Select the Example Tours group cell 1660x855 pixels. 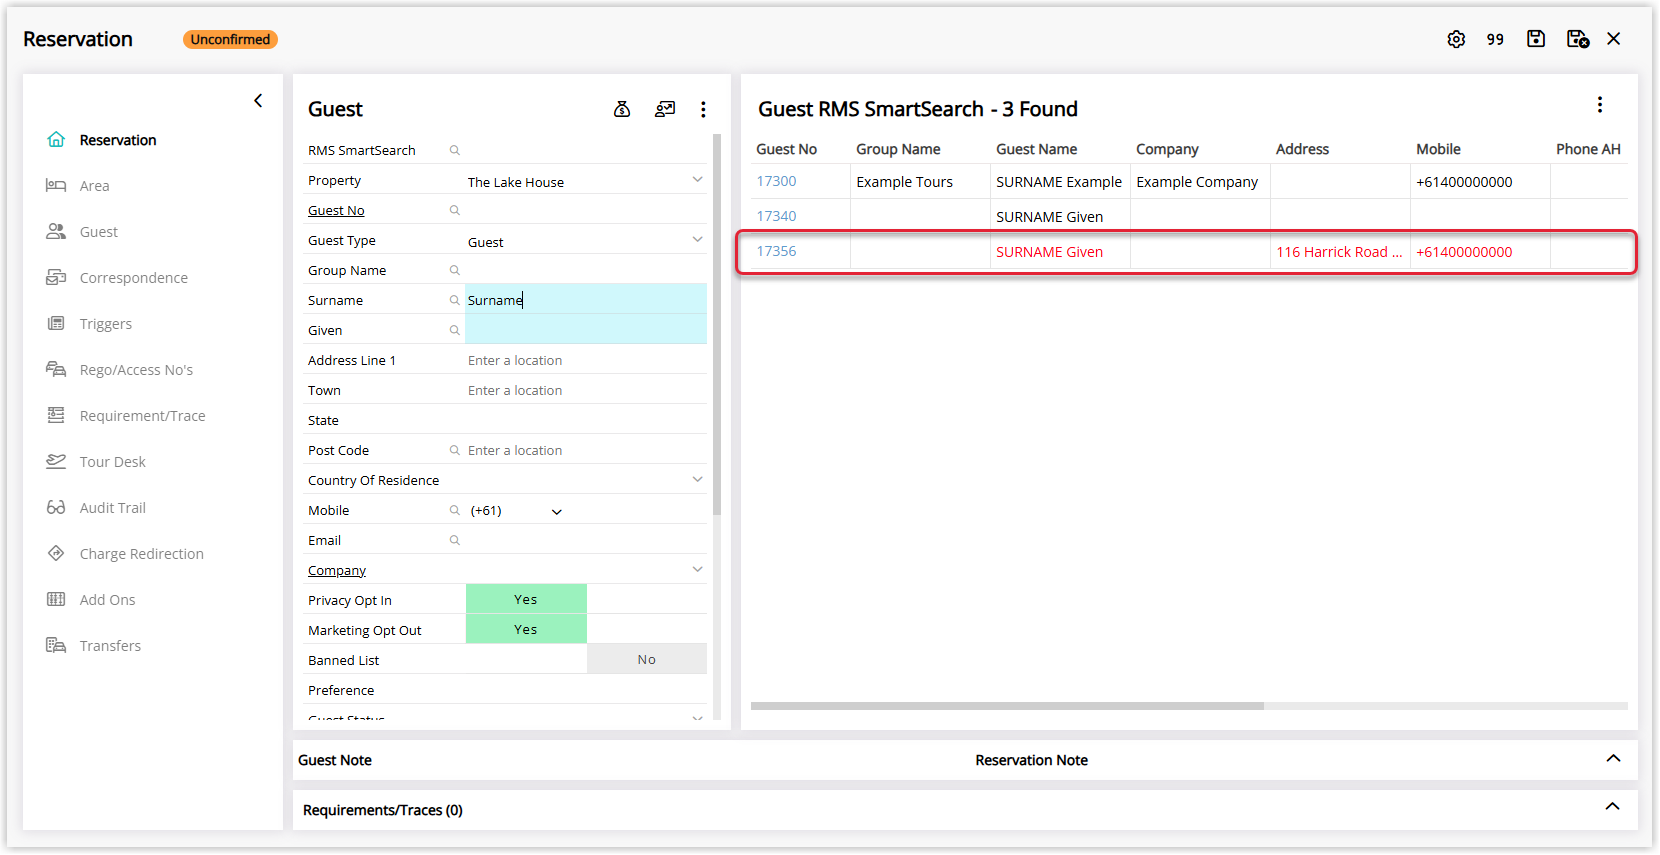920,181
